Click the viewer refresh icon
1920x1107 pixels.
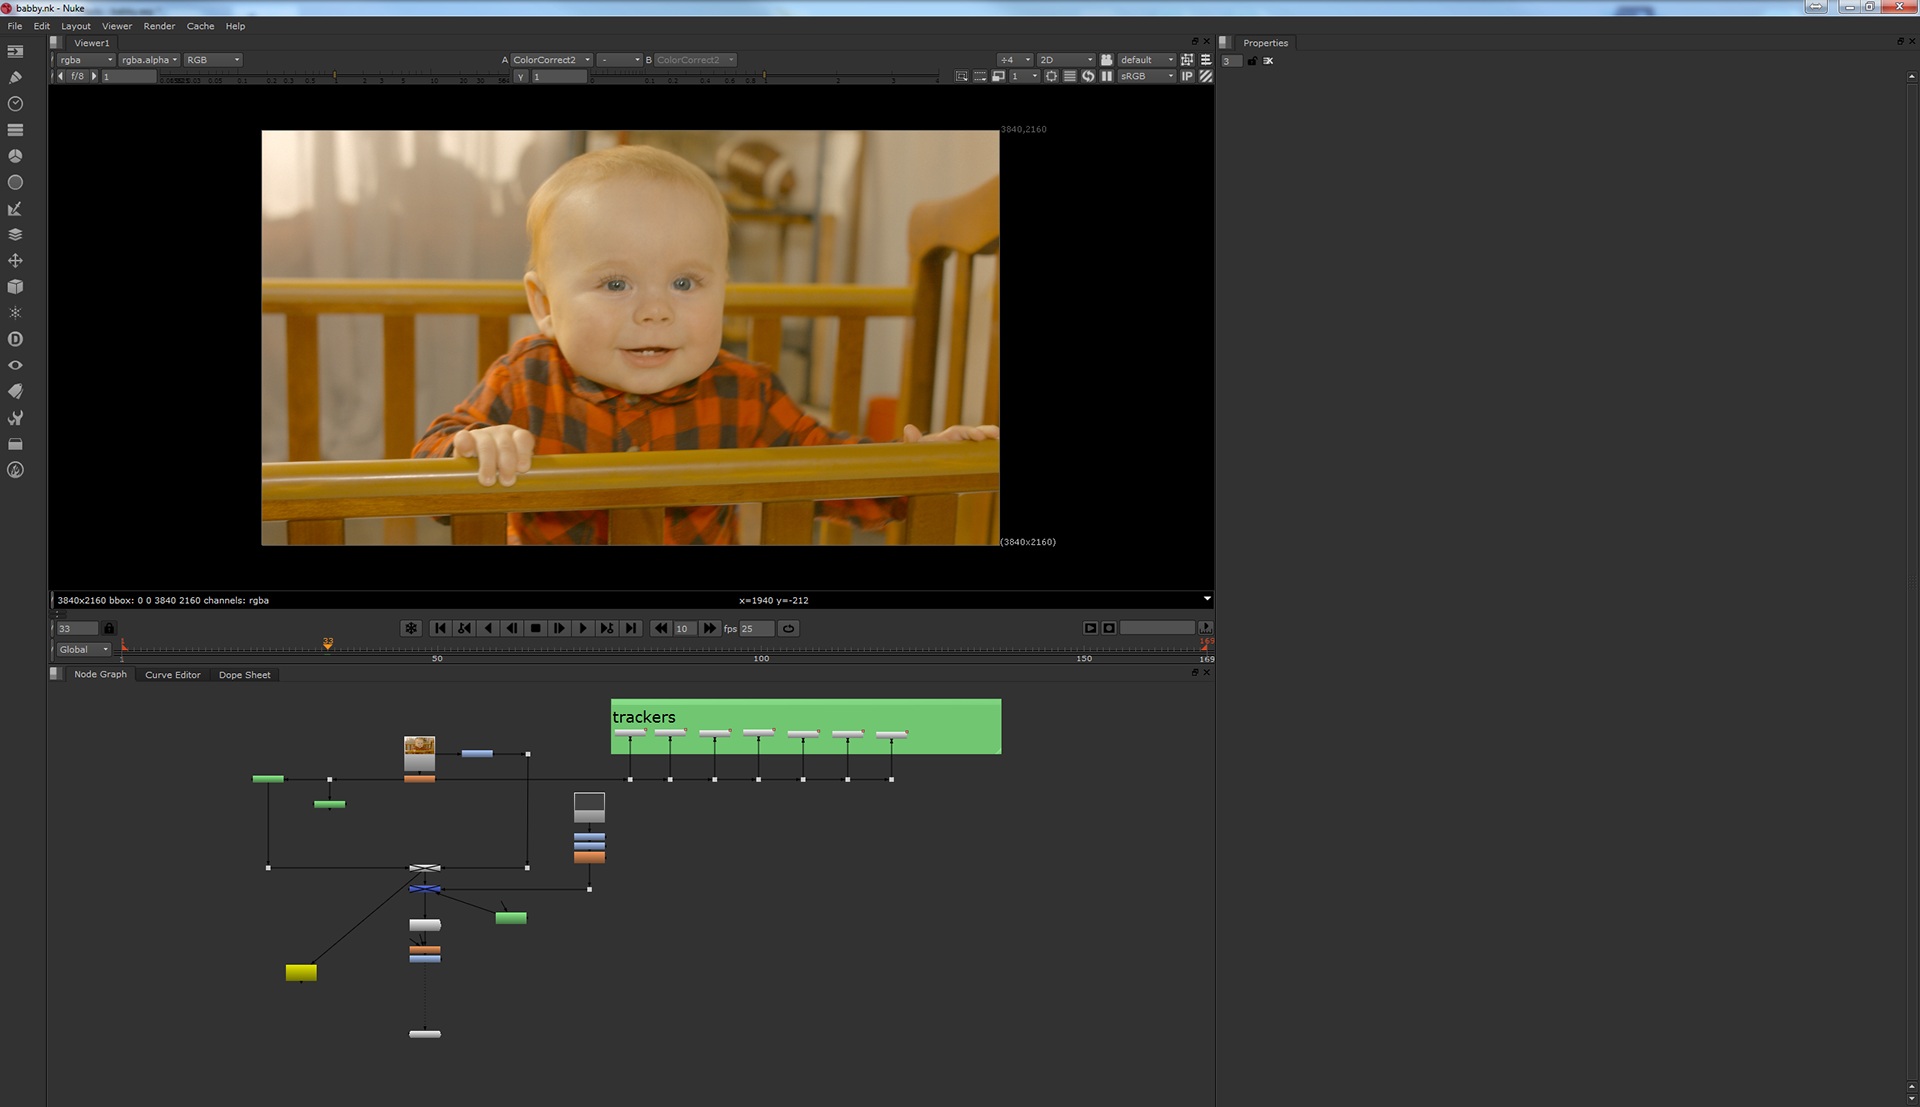point(1088,76)
